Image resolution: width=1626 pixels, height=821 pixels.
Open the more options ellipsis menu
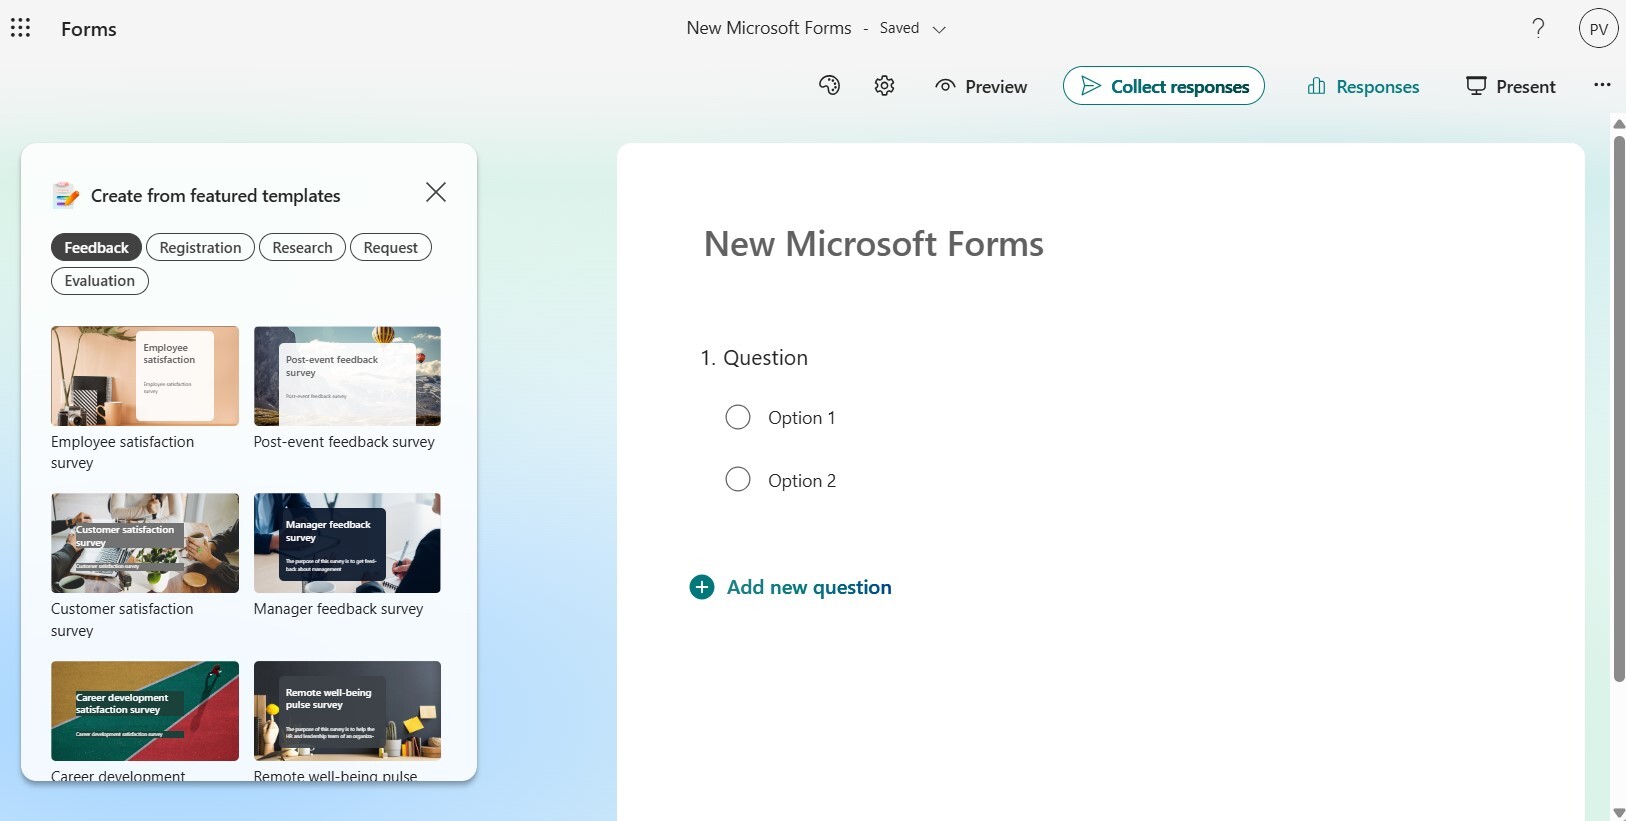tap(1602, 85)
